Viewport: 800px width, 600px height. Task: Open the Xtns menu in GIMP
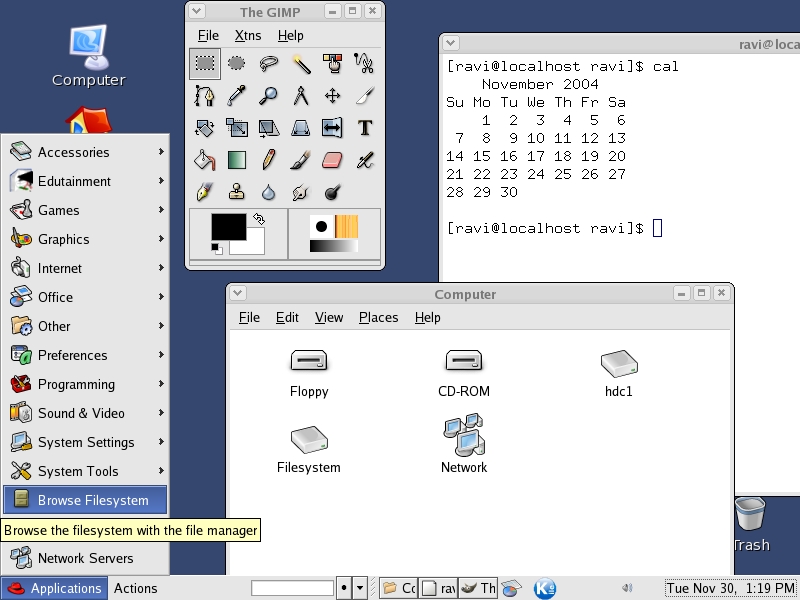click(x=248, y=36)
